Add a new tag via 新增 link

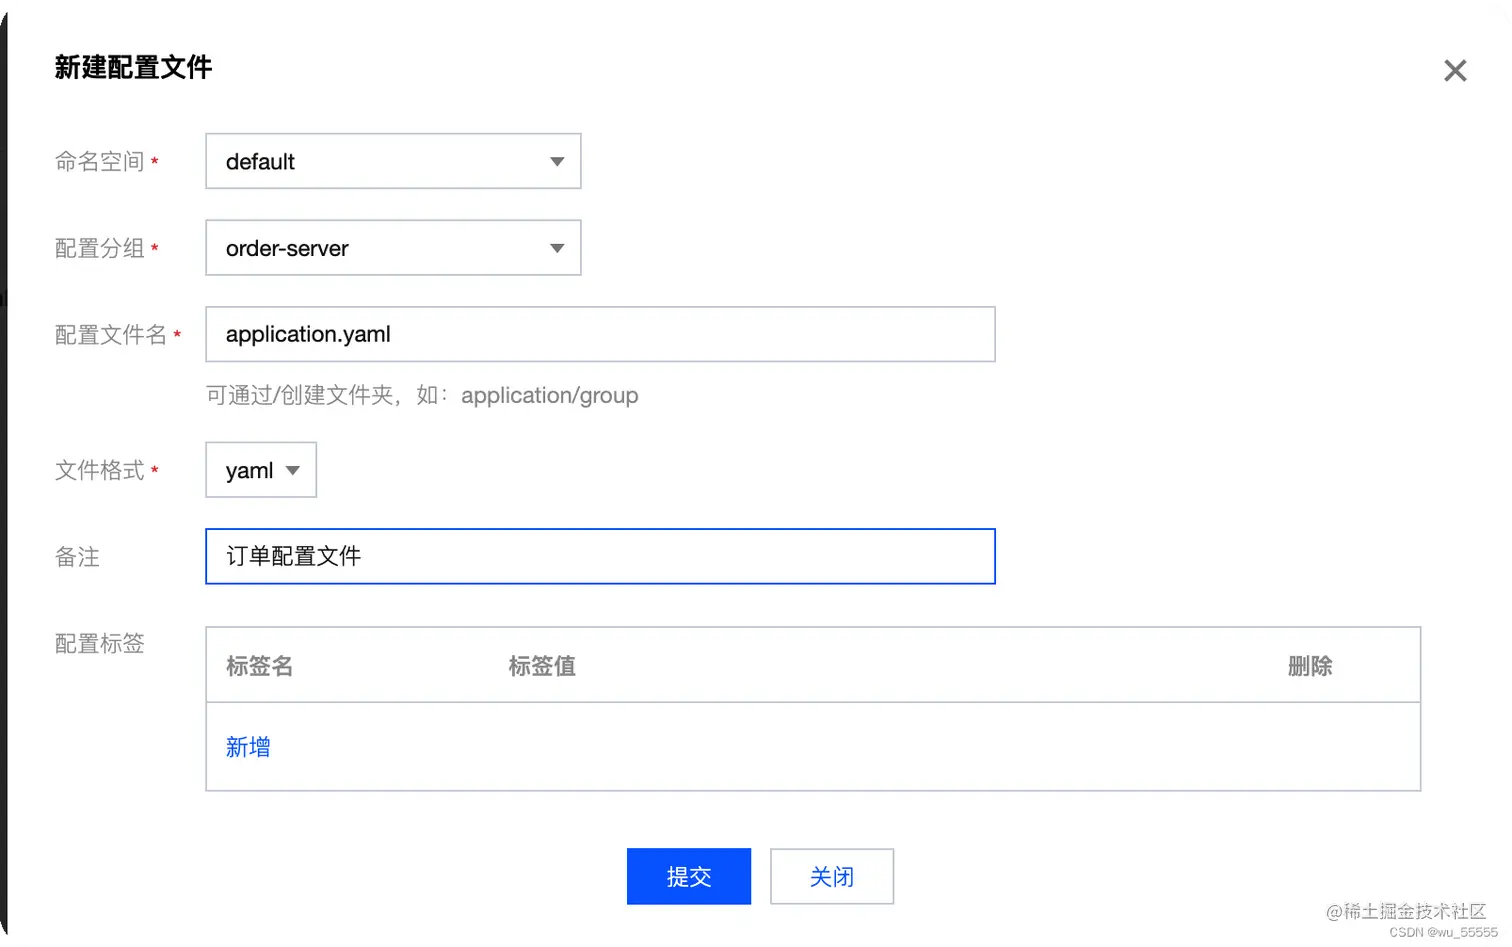[x=247, y=747]
